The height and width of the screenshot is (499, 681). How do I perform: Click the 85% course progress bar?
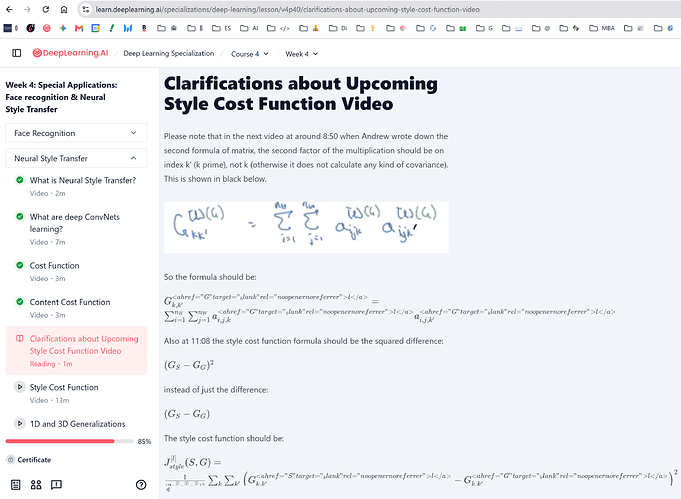point(69,441)
